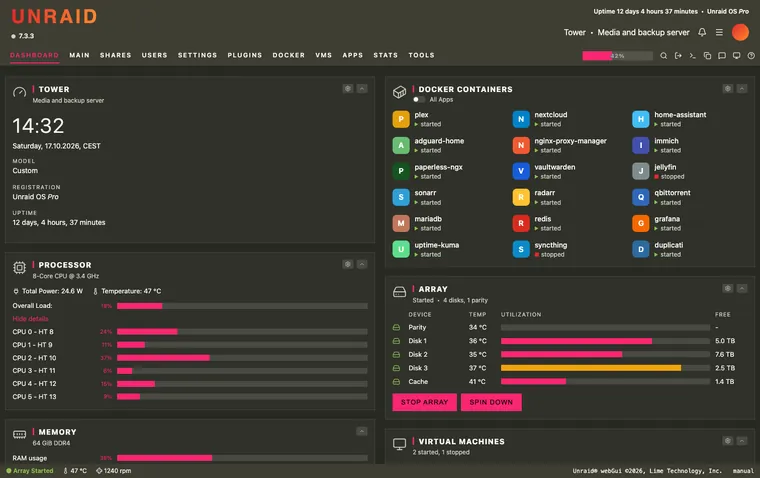Click the search magnifier icon
The width and height of the screenshot is (760, 478).
pyautogui.click(x=664, y=56)
